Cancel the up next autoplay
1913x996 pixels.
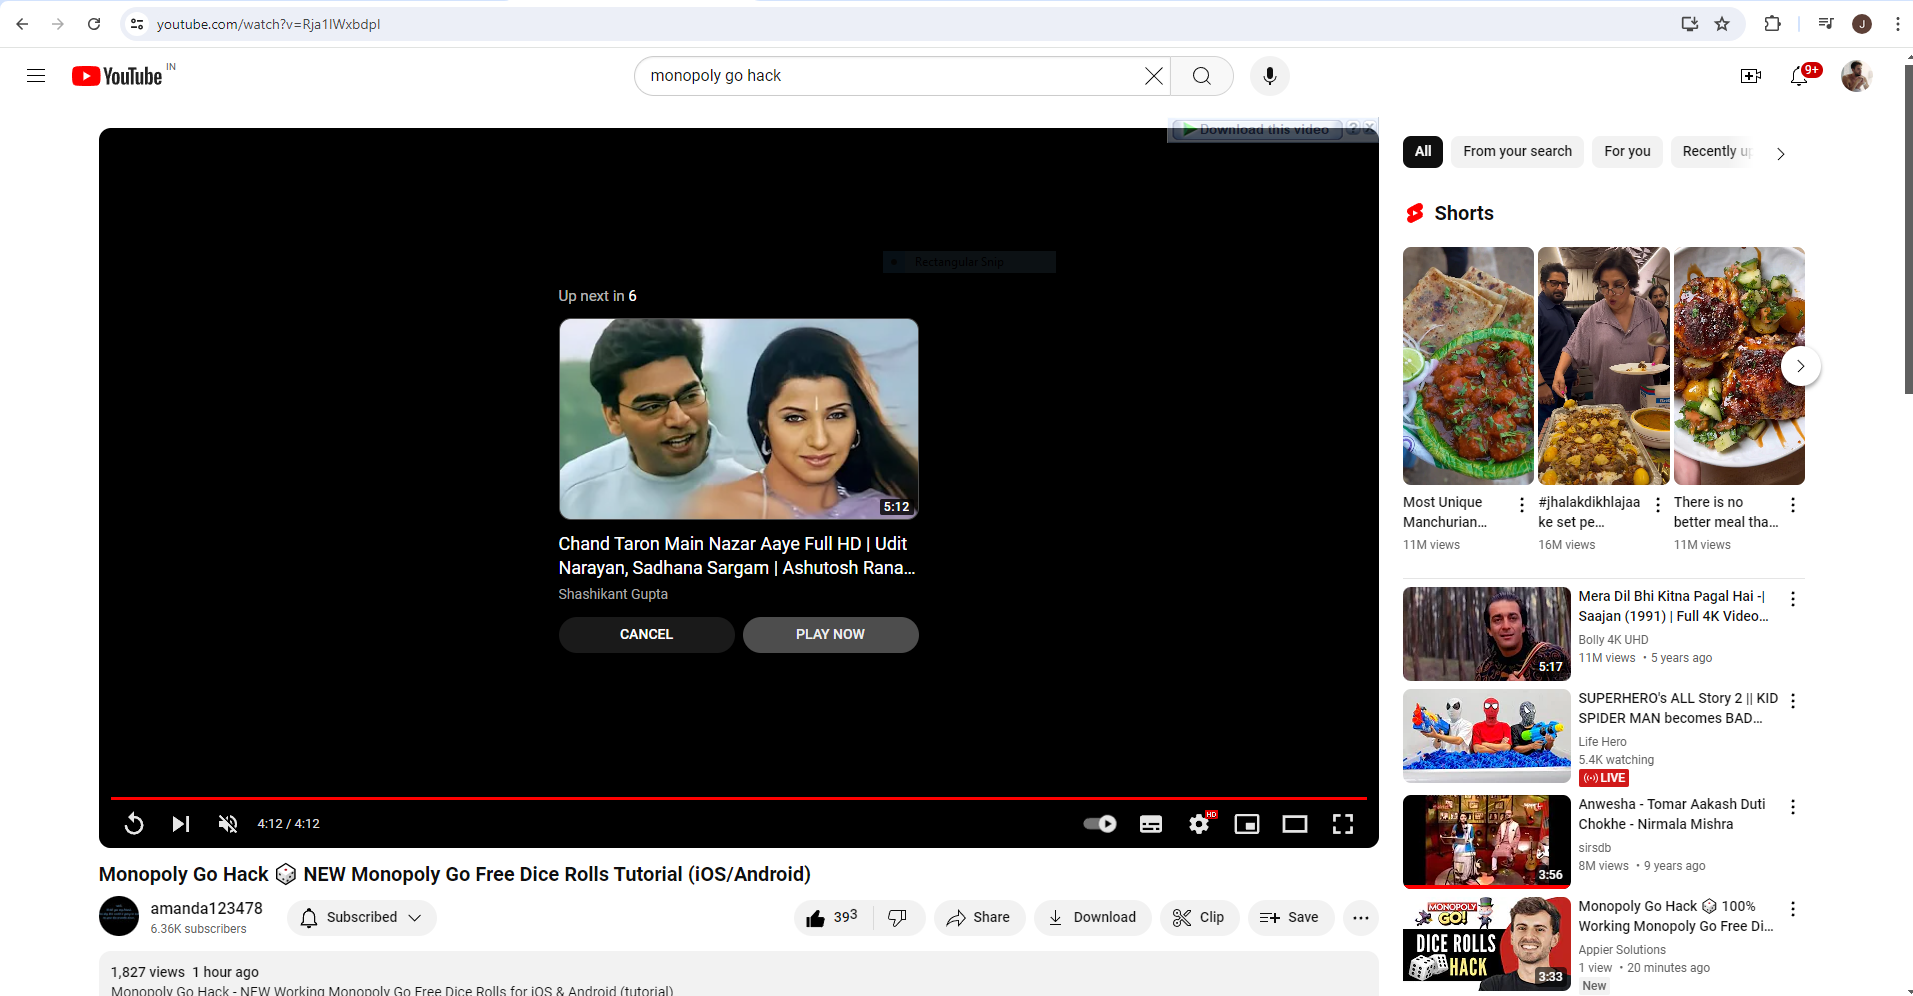(x=646, y=635)
